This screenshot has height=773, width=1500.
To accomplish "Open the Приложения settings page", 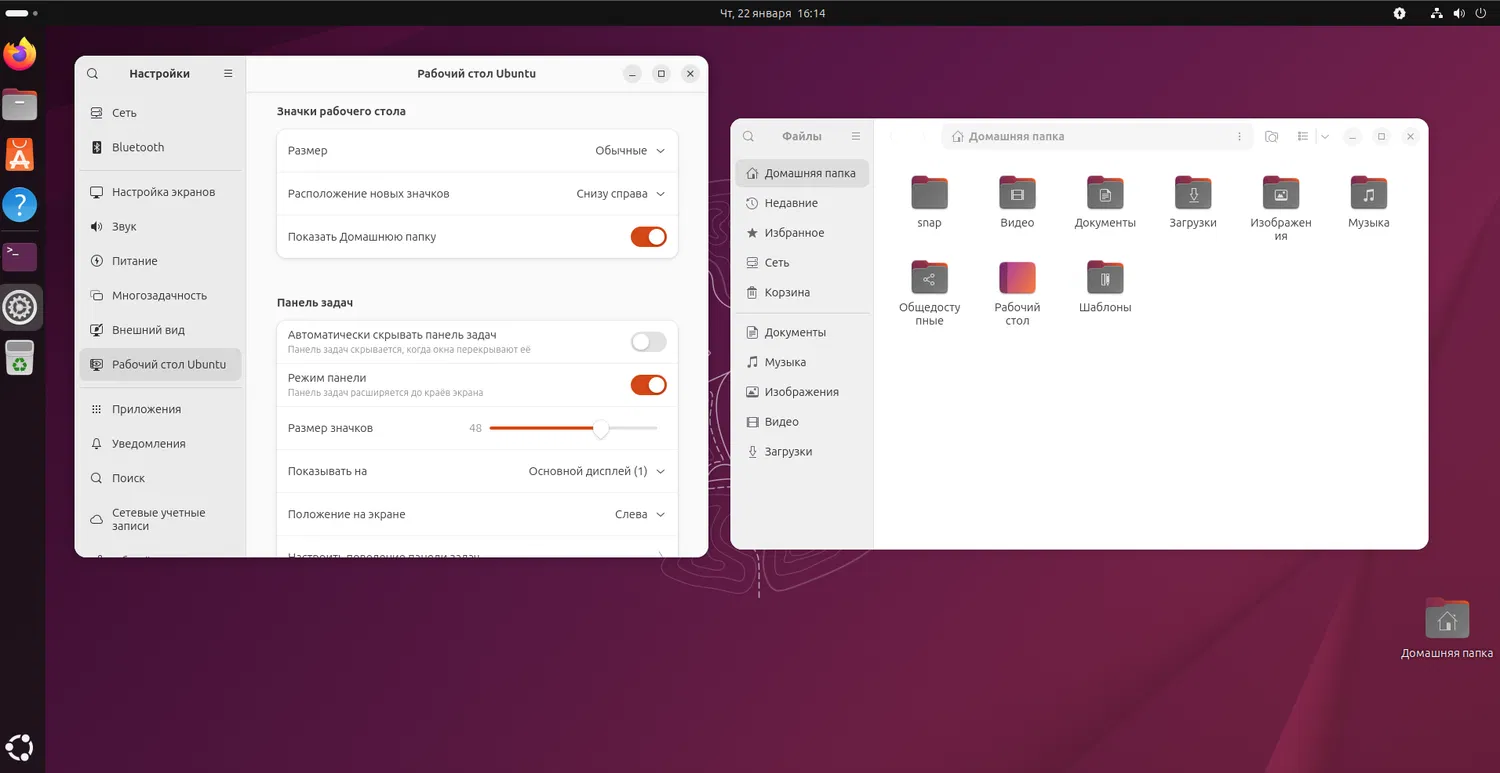I will [x=160, y=409].
